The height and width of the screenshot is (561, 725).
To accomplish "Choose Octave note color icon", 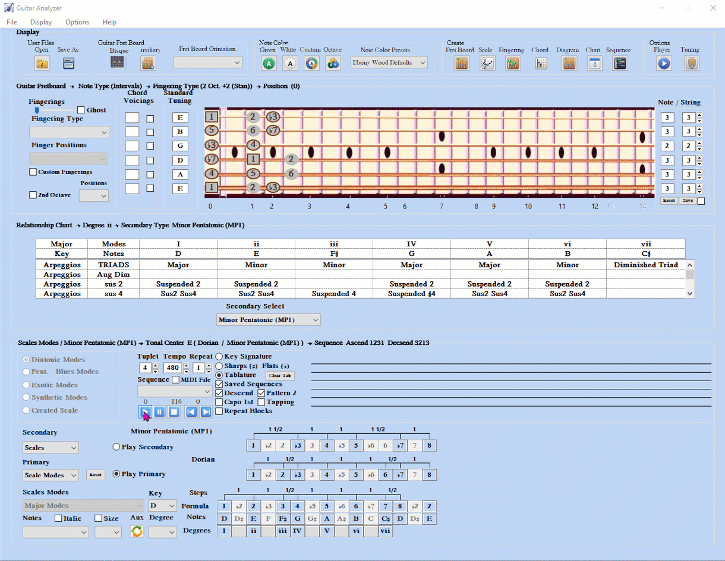I will pyautogui.click(x=333, y=63).
